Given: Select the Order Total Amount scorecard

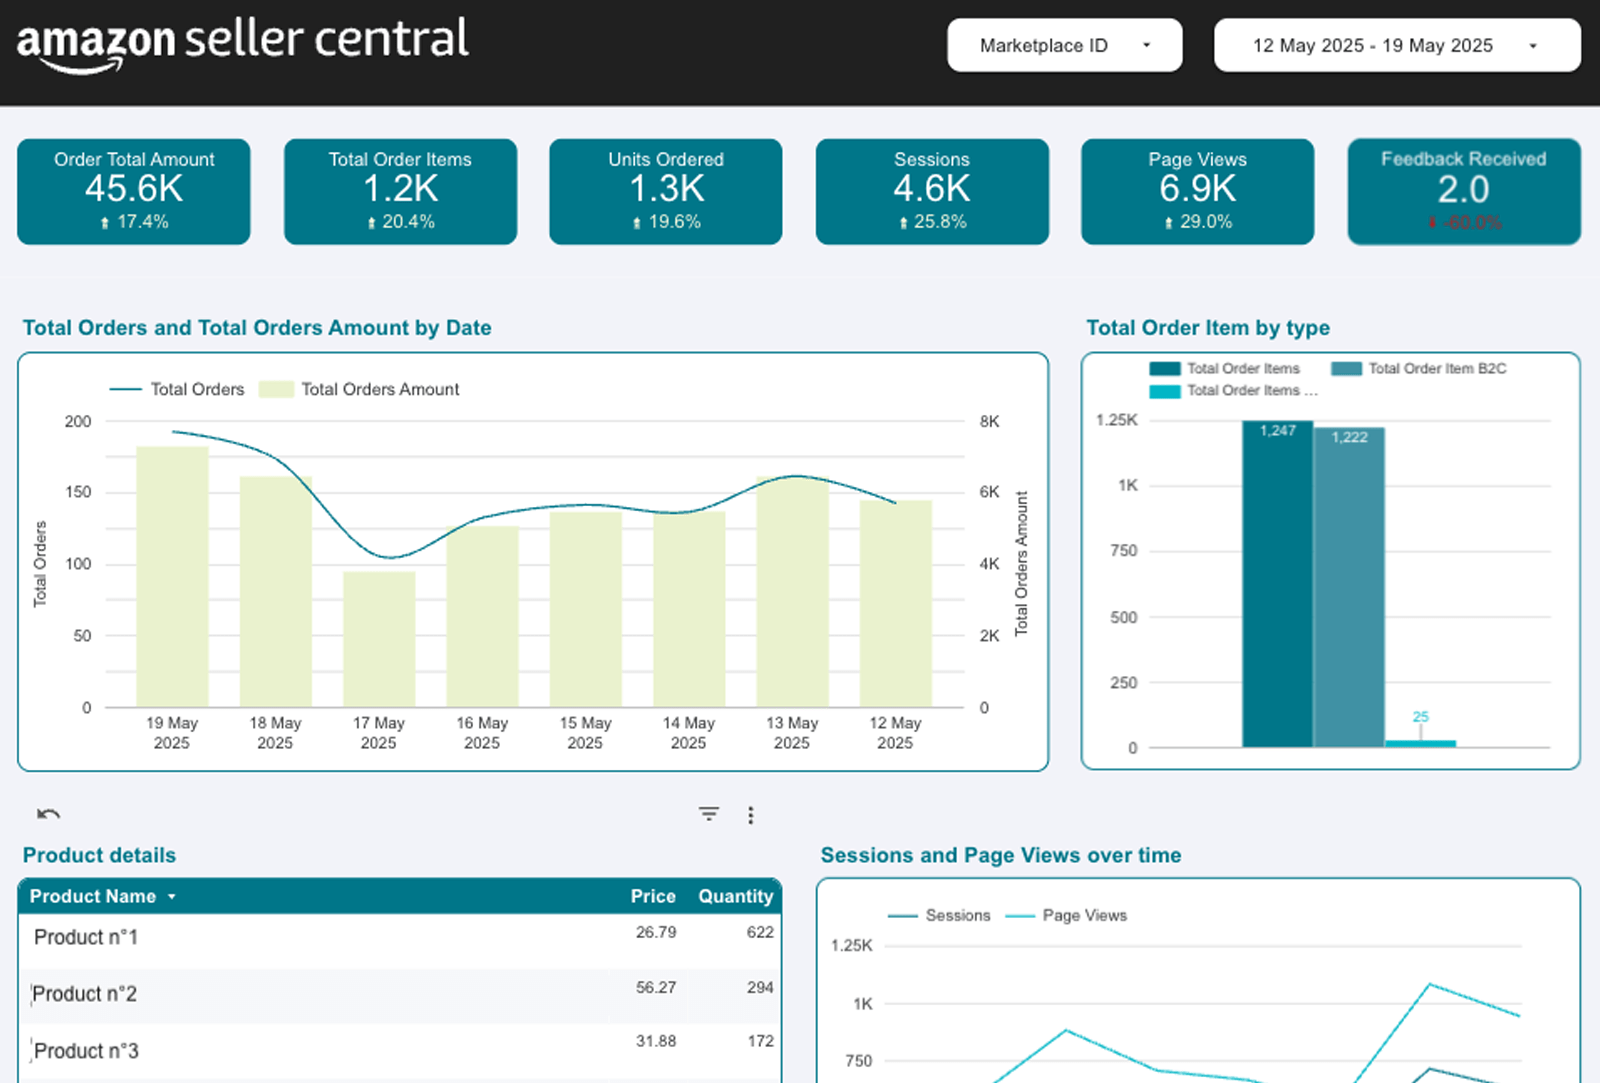Looking at the screenshot, I should pos(134,191).
